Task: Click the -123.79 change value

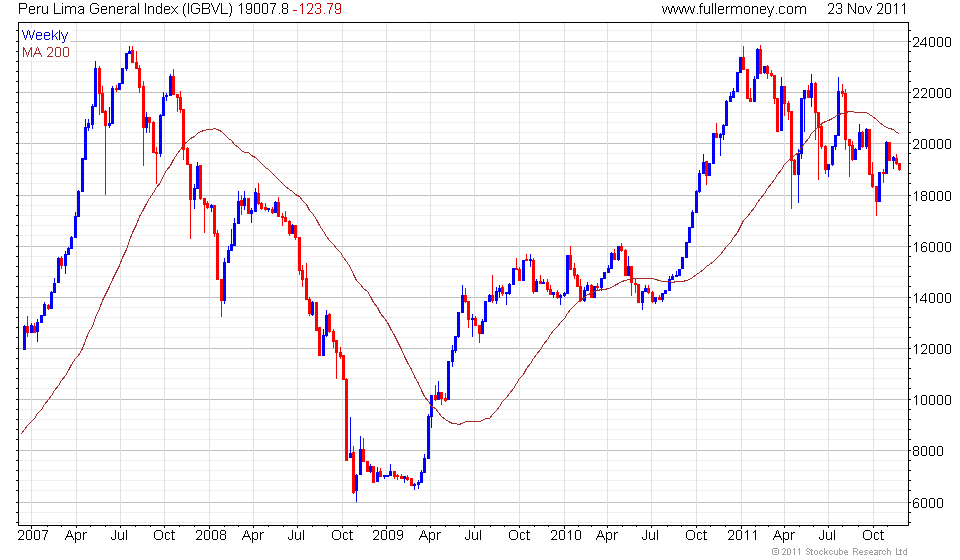Action: [x=317, y=9]
